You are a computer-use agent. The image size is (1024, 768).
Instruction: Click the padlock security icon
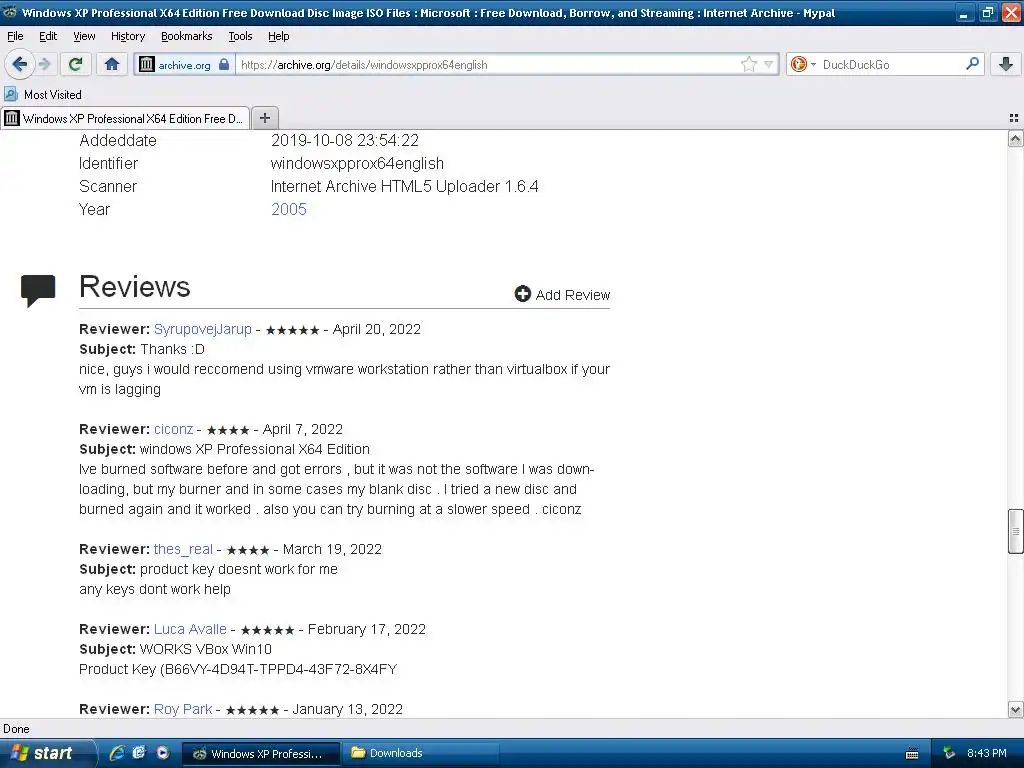224,64
